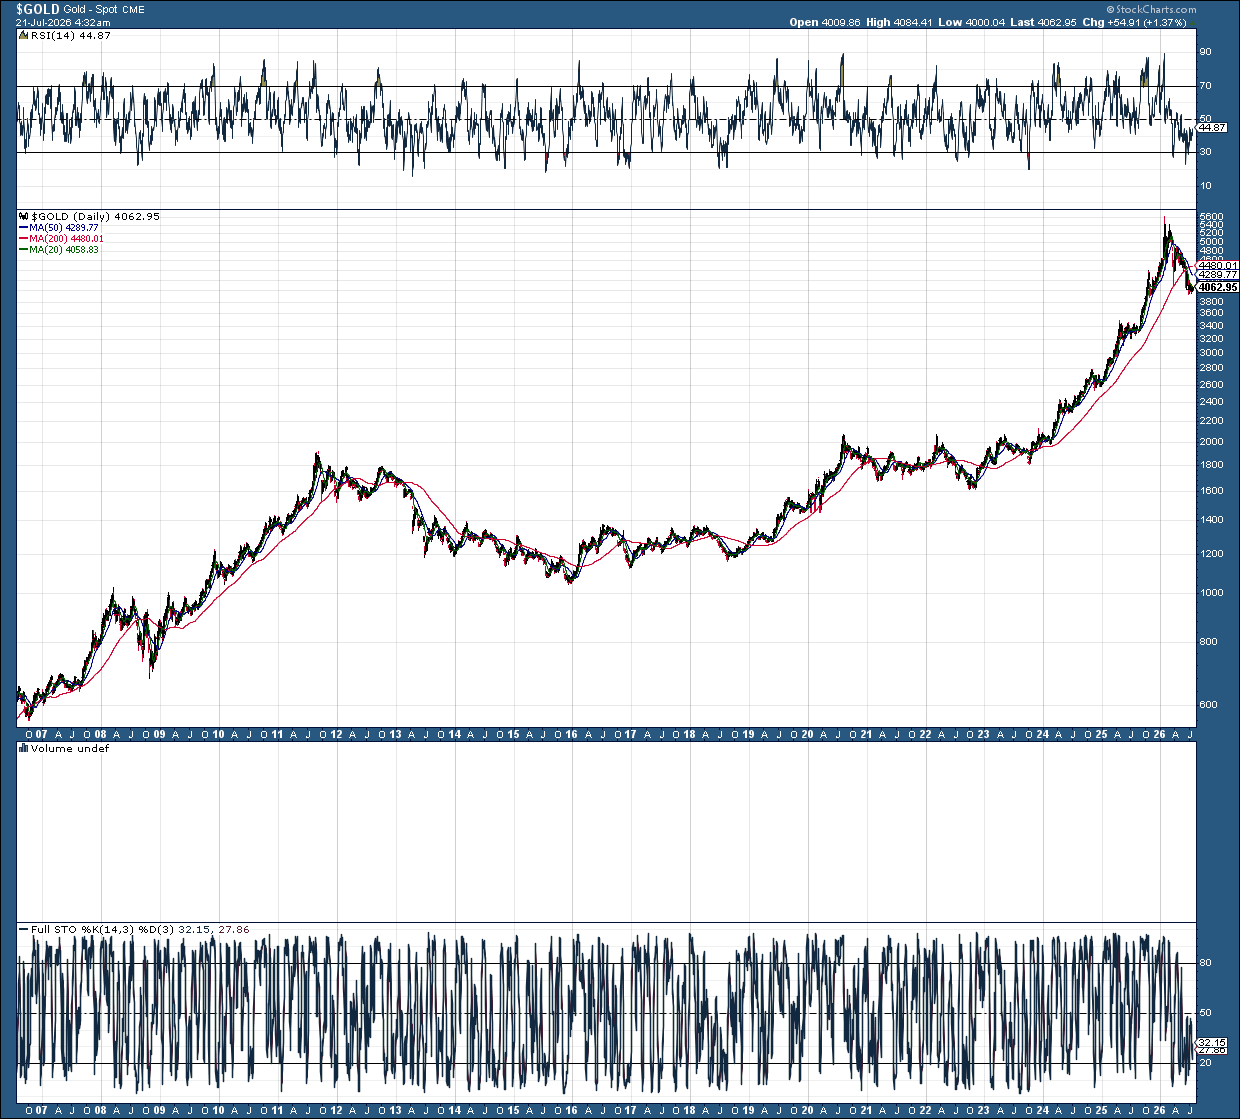1240x1119 pixels.
Task: Click the 'Gold - Spot CME' title text
Action: pos(104,10)
